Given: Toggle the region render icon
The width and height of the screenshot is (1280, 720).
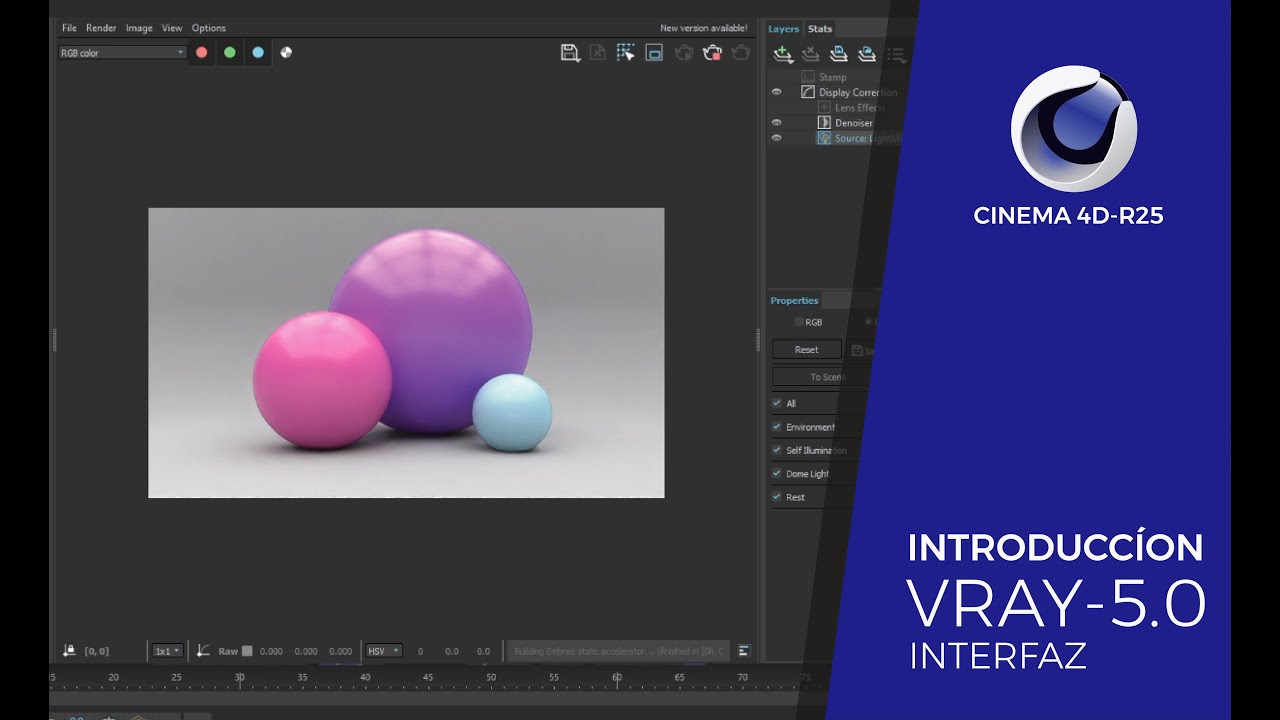Looking at the screenshot, I should click(654, 53).
